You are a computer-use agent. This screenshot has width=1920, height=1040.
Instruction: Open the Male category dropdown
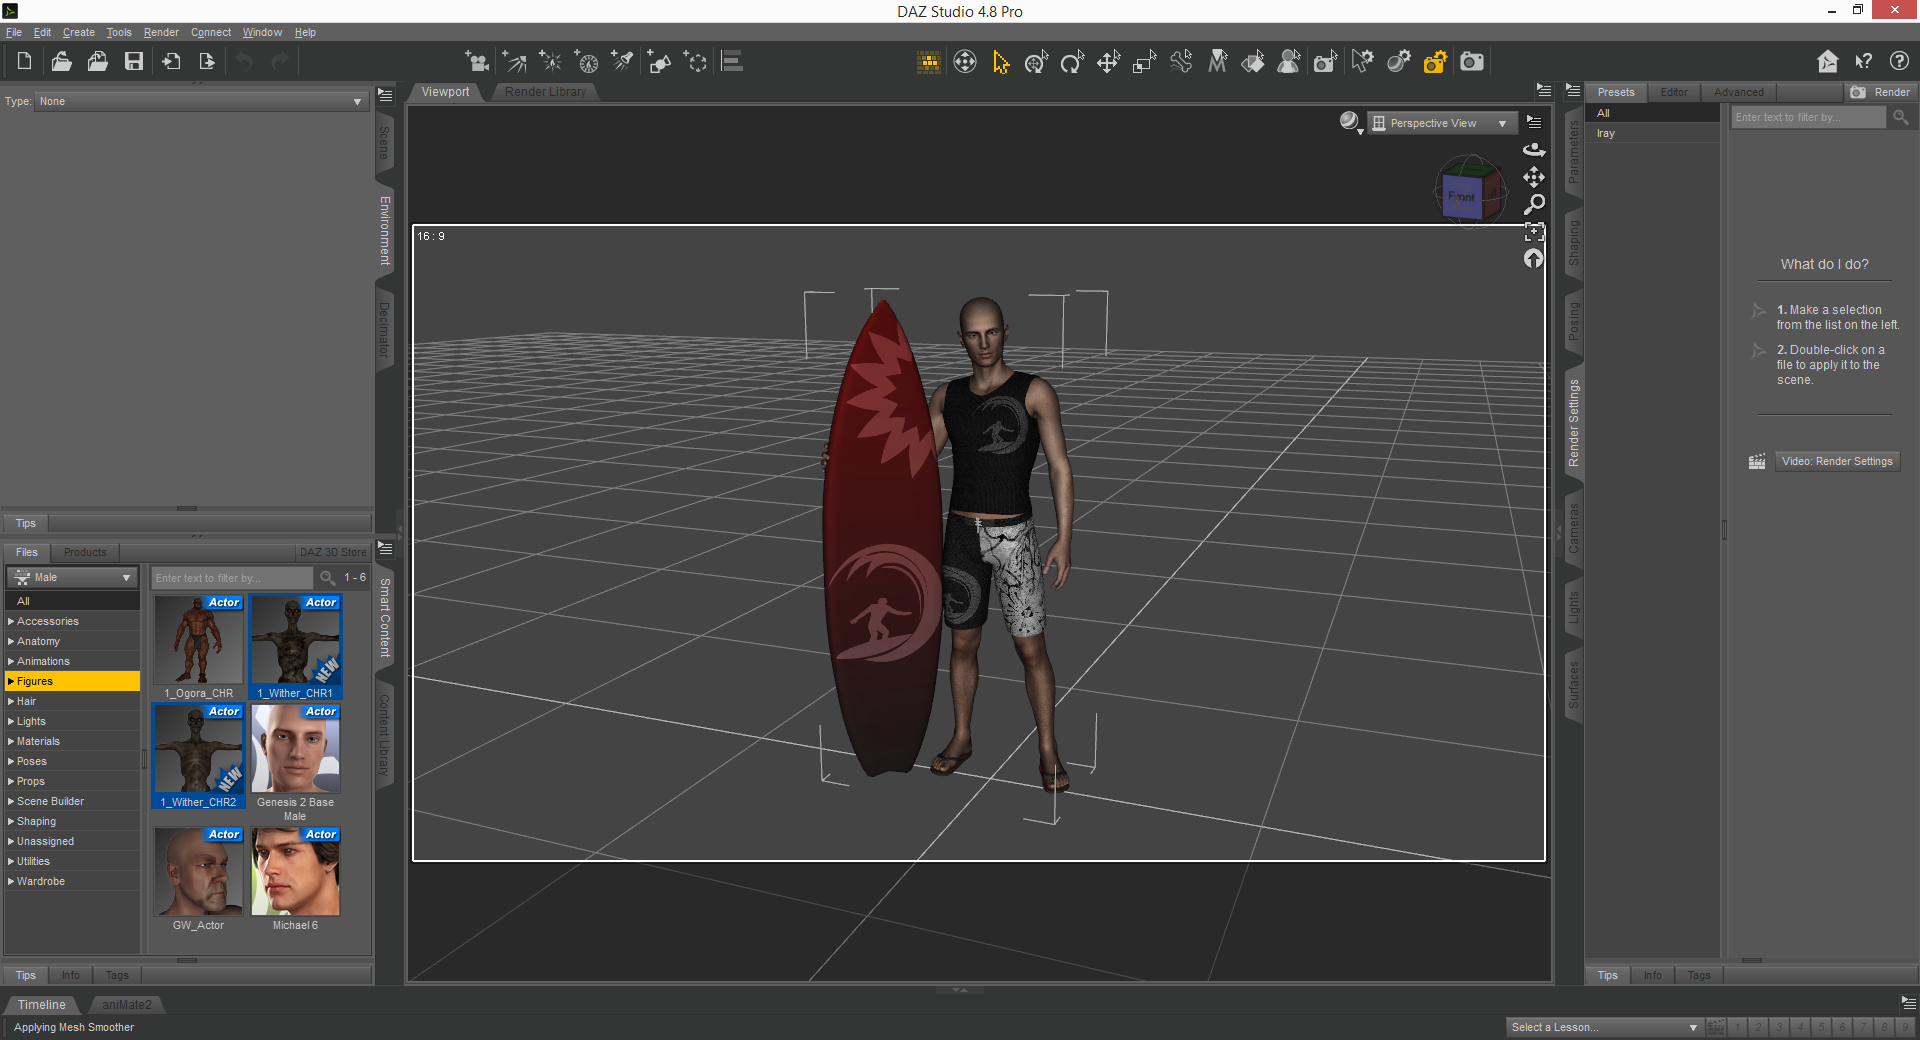(72, 577)
